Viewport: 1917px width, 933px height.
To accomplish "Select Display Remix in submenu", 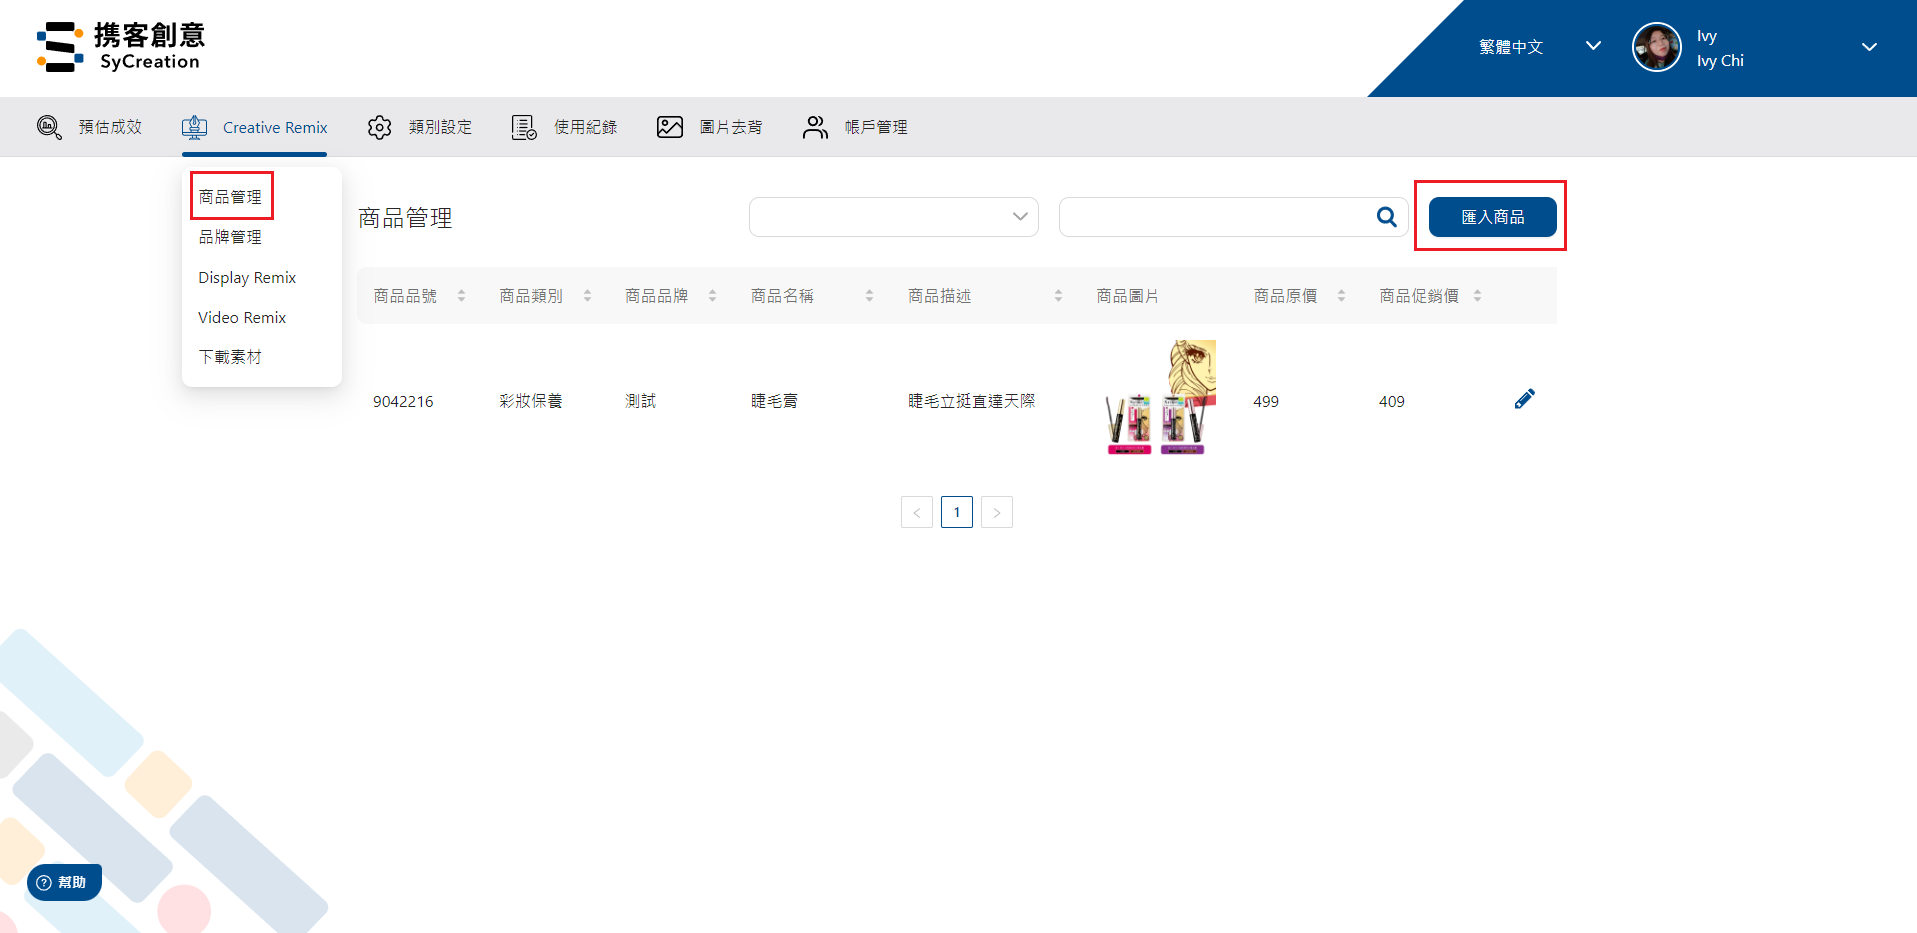I will pyautogui.click(x=247, y=277).
